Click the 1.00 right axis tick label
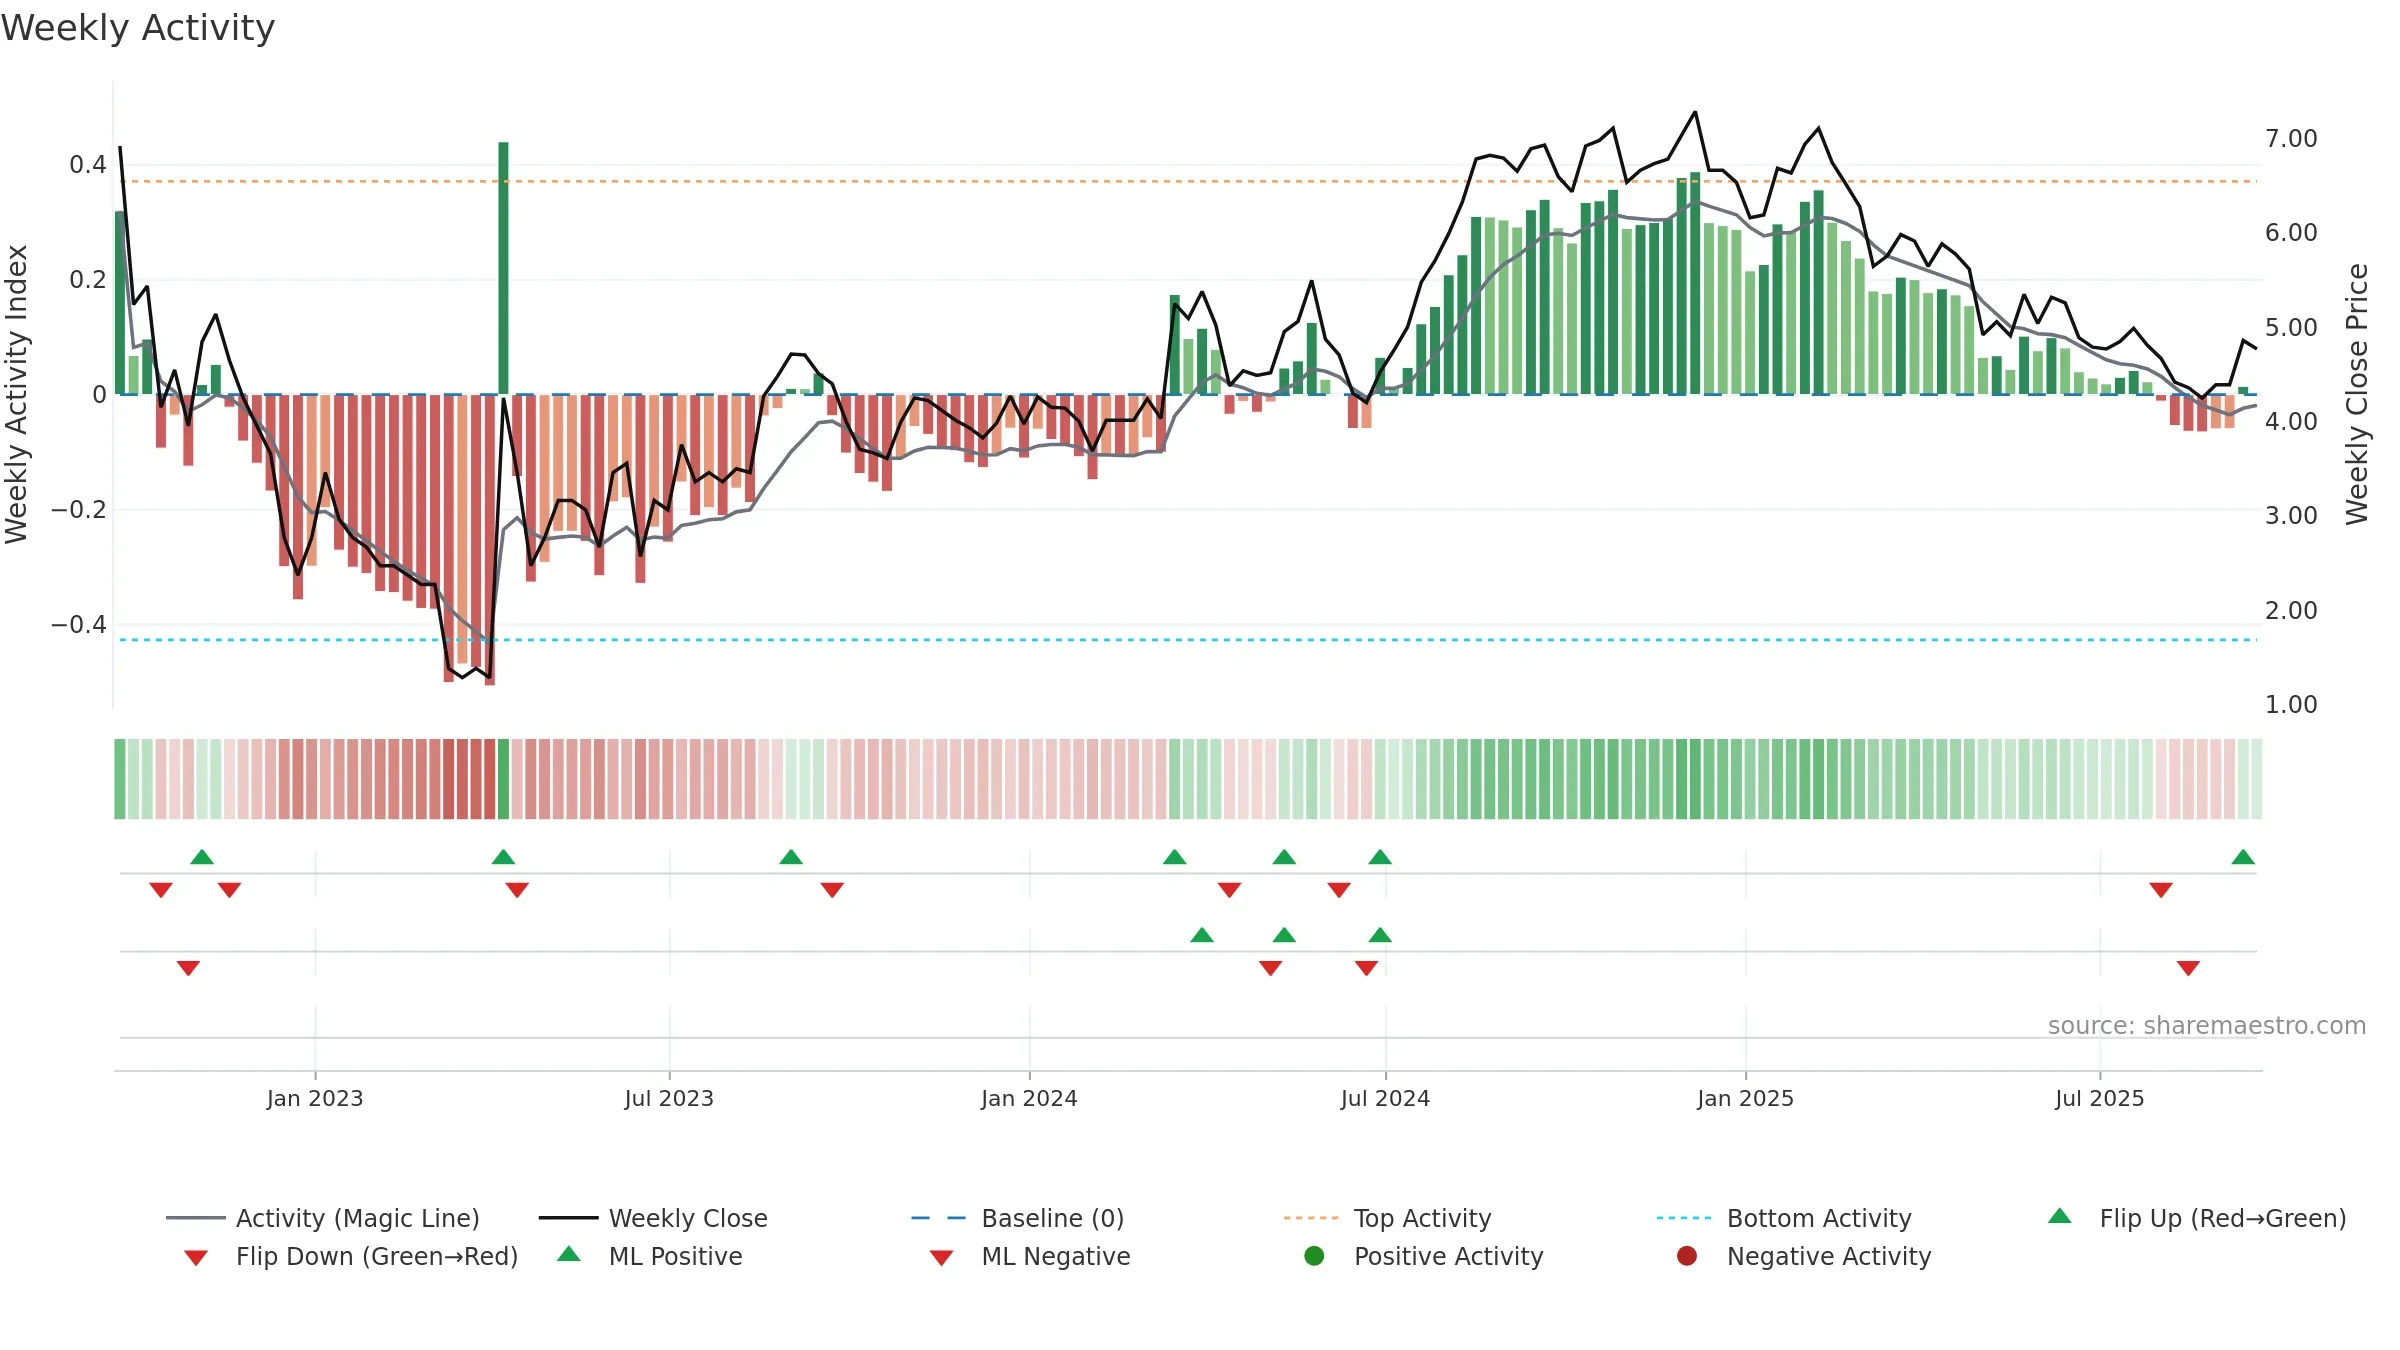This screenshot has height=1350, width=2400. pyautogui.click(x=2291, y=704)
